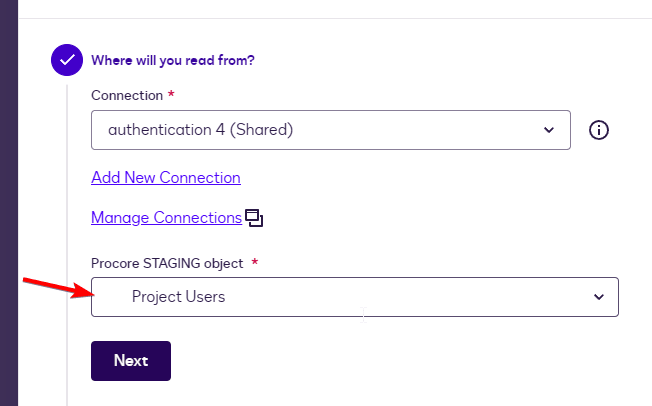Click the red arrow pointing at Project Users

click(55, 289)
